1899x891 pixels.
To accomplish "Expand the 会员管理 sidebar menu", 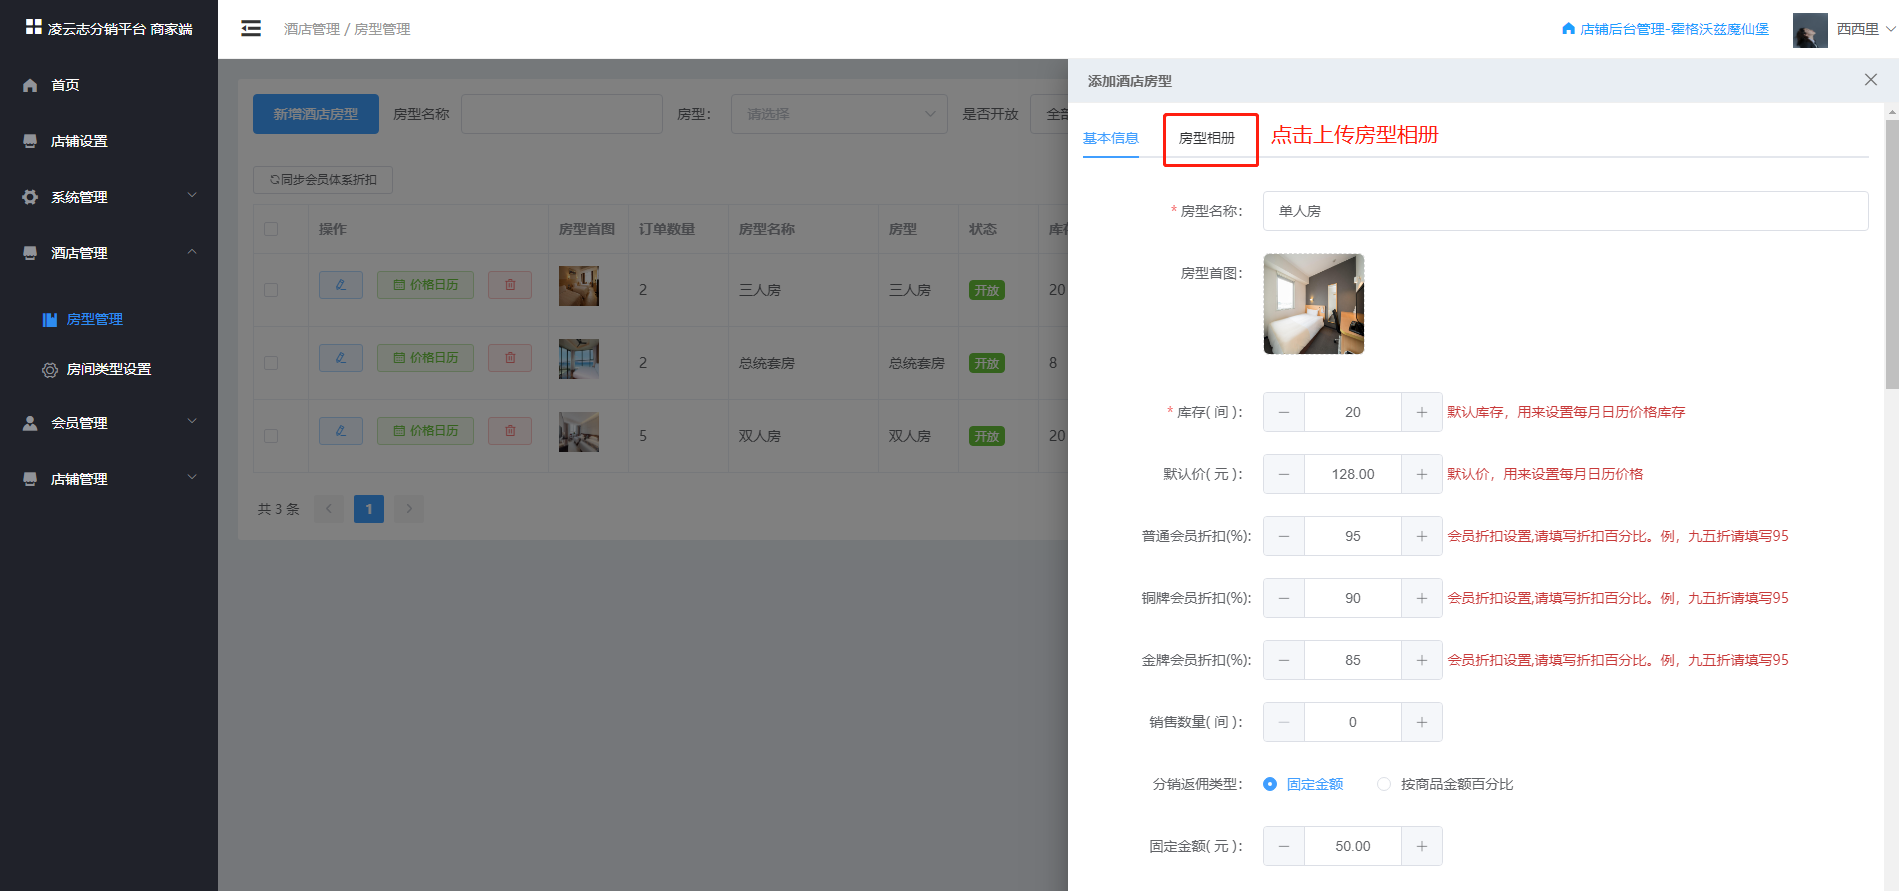I will pos(109,423).
